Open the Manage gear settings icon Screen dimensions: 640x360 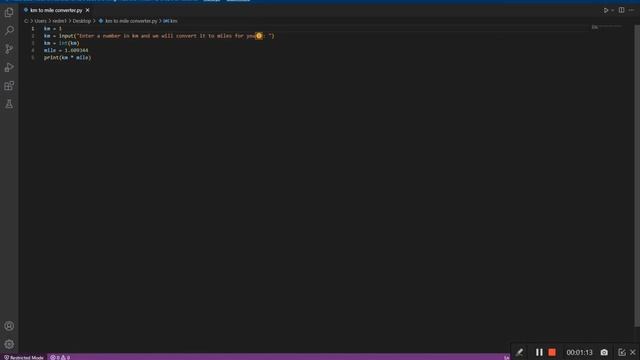click(x=9, y=344)
